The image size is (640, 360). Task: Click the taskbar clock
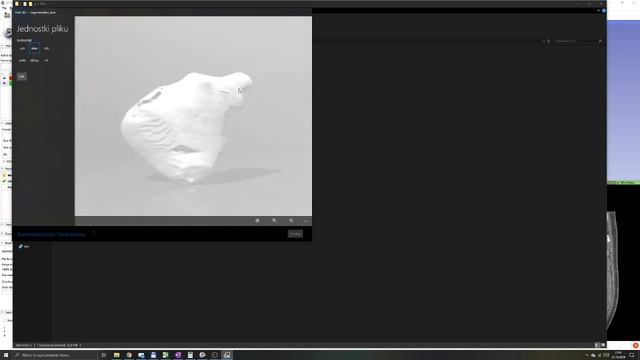point(618,355)
